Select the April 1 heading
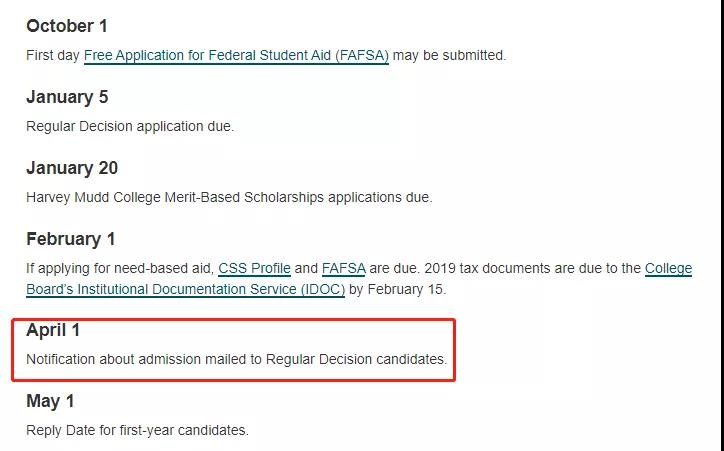 tap(53, 330)
